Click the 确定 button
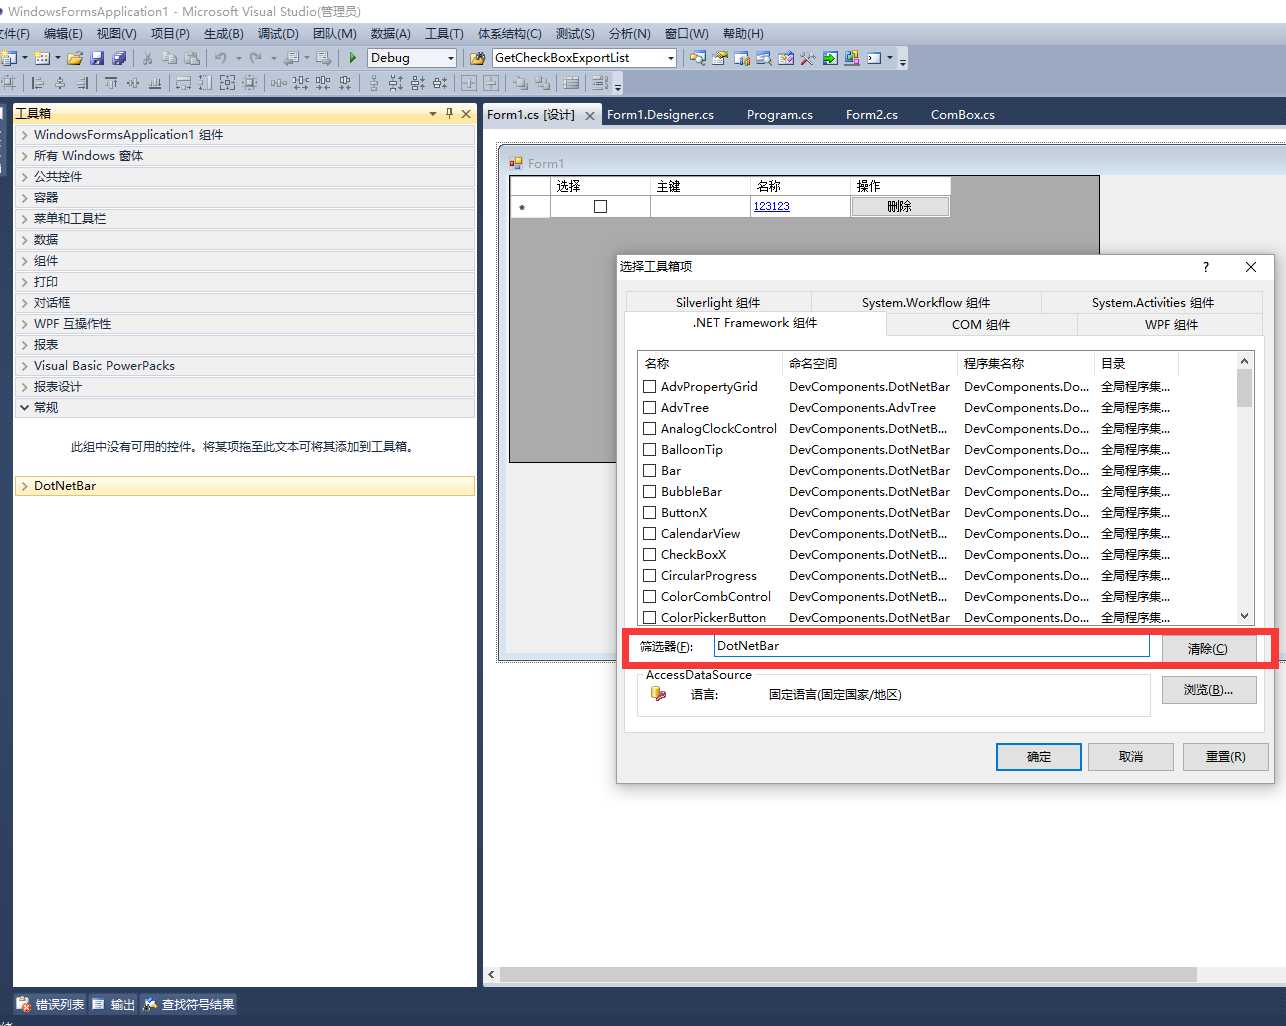1286x1026 pixels. pos(1039,757)
